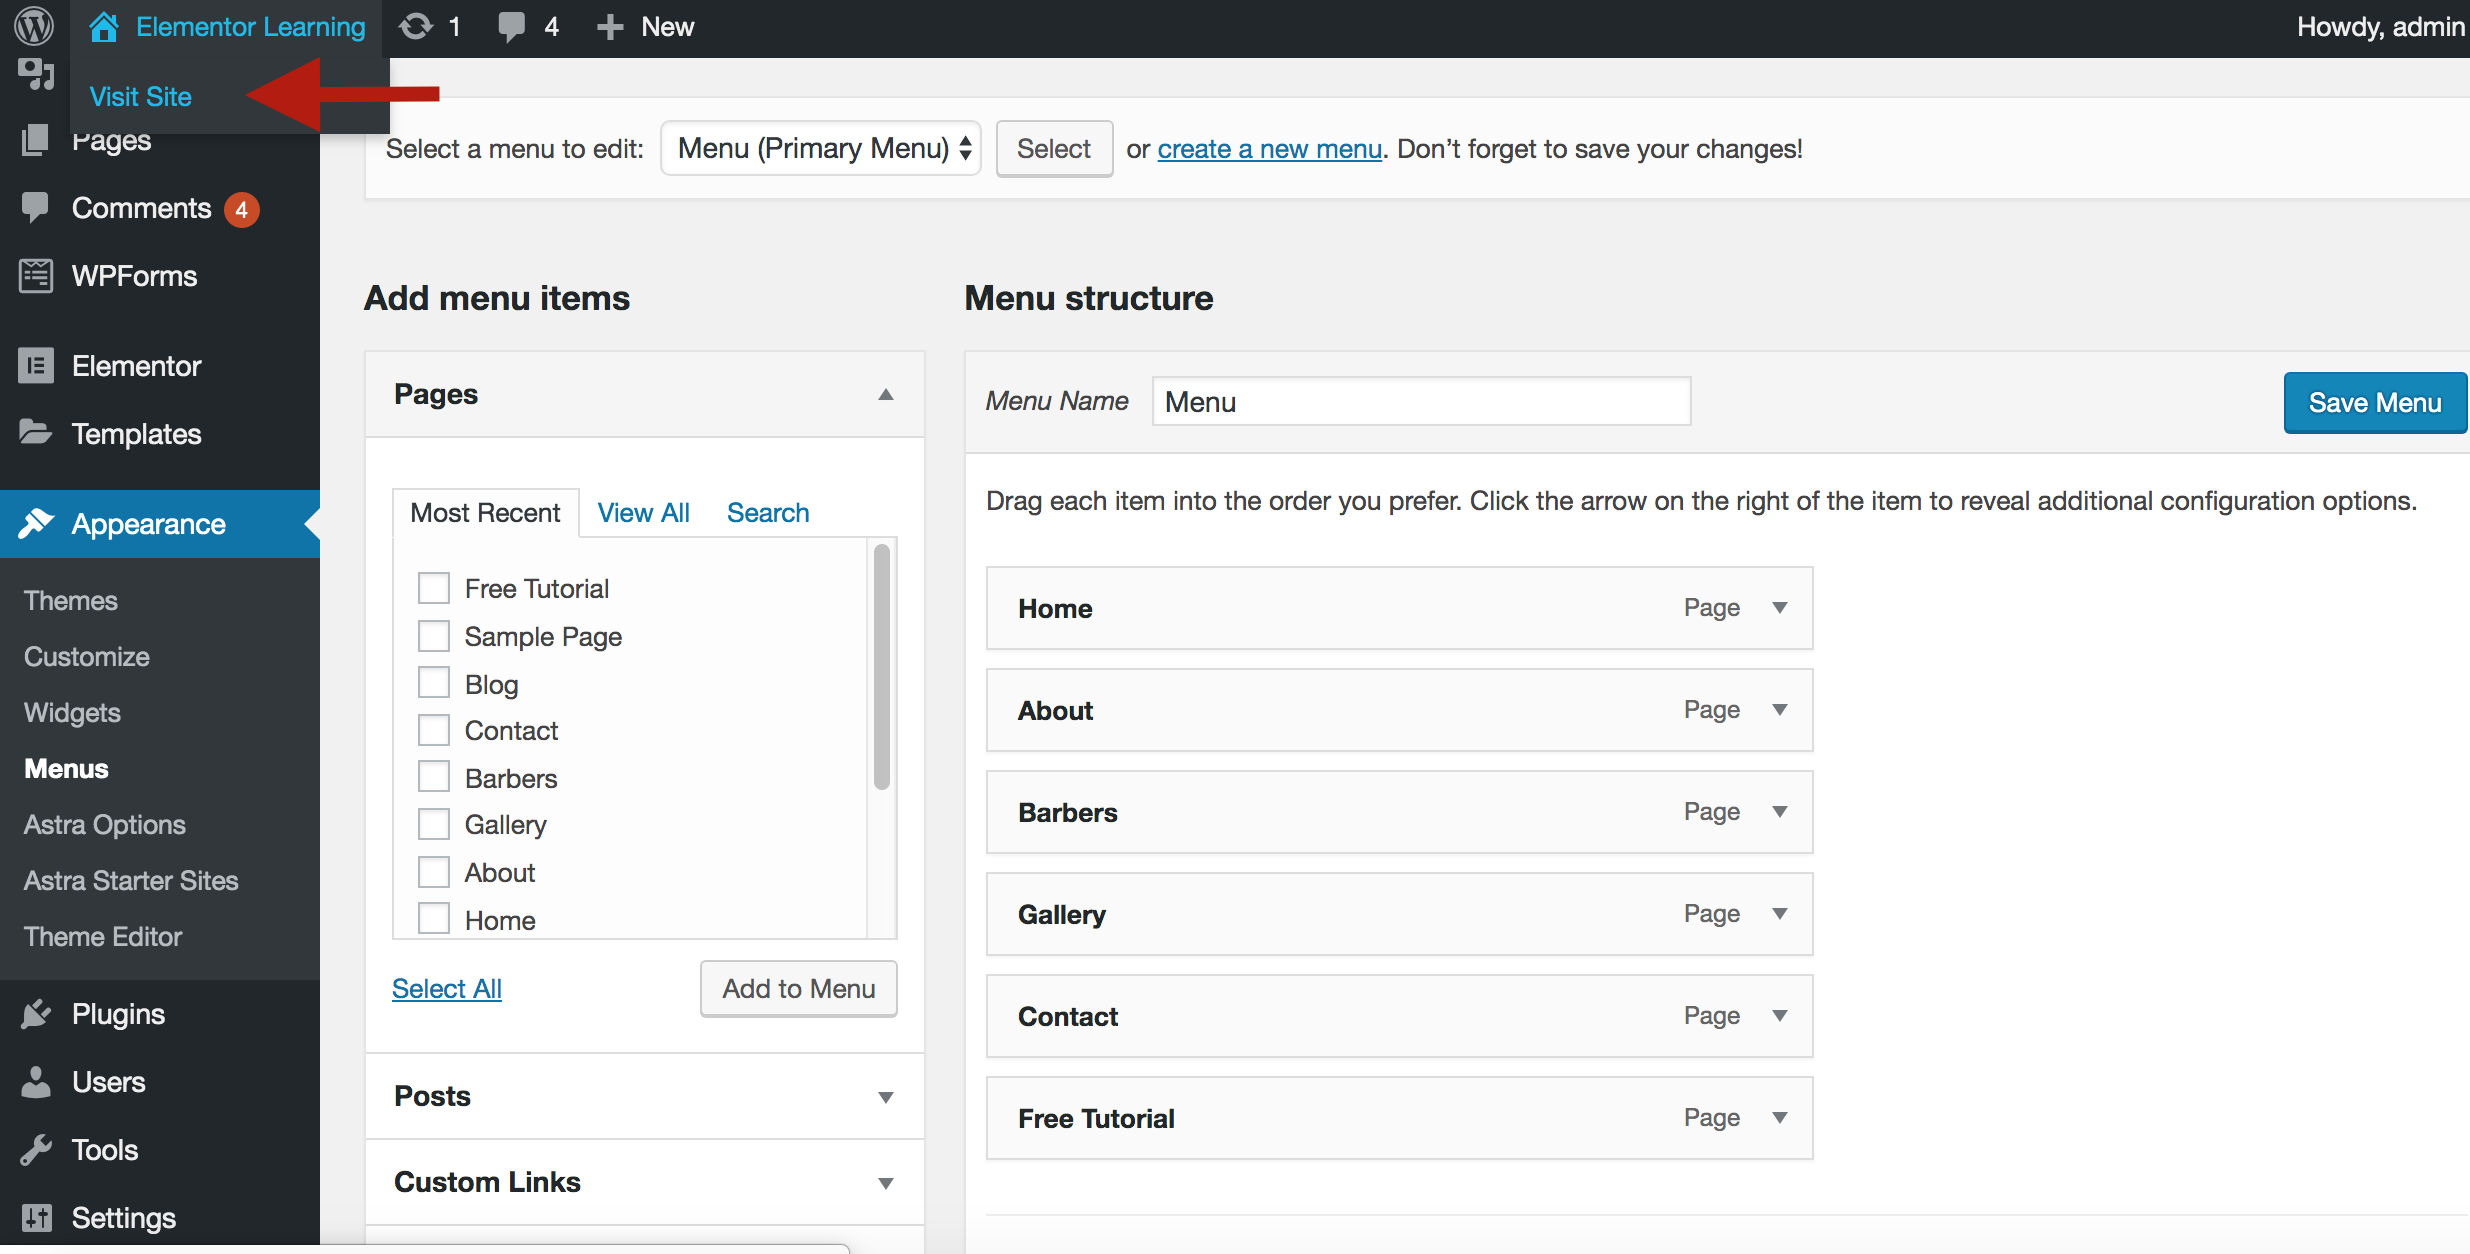Viewport: 2470px width, 1254px height.
Task: Click the comments bubble icon in admin bar
Action: [x=512, y=26]
